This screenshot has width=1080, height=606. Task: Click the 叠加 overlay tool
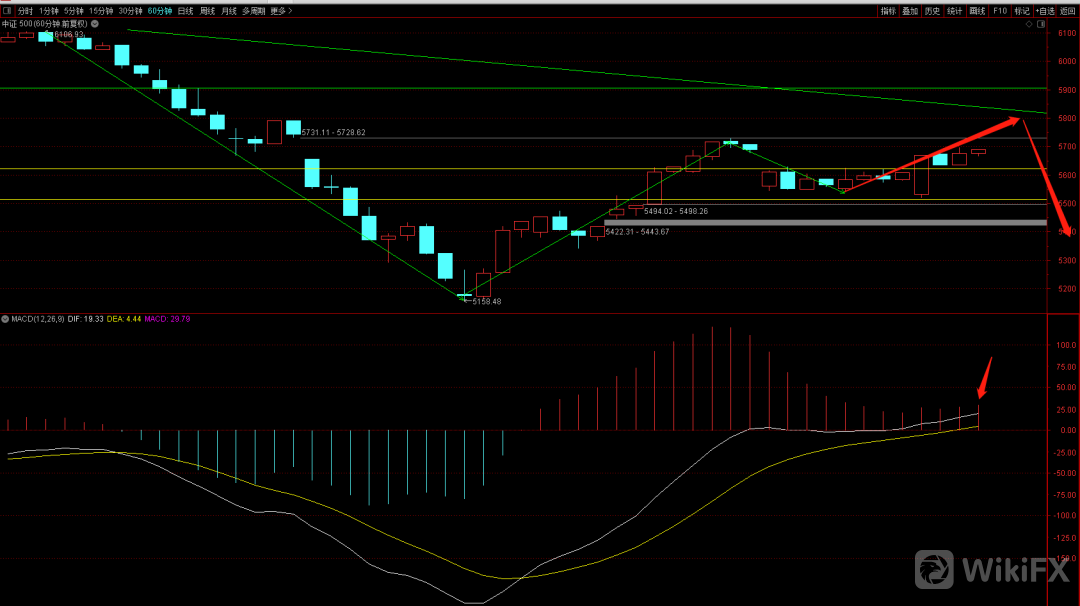pyautogui.click(x=910, y=11)
